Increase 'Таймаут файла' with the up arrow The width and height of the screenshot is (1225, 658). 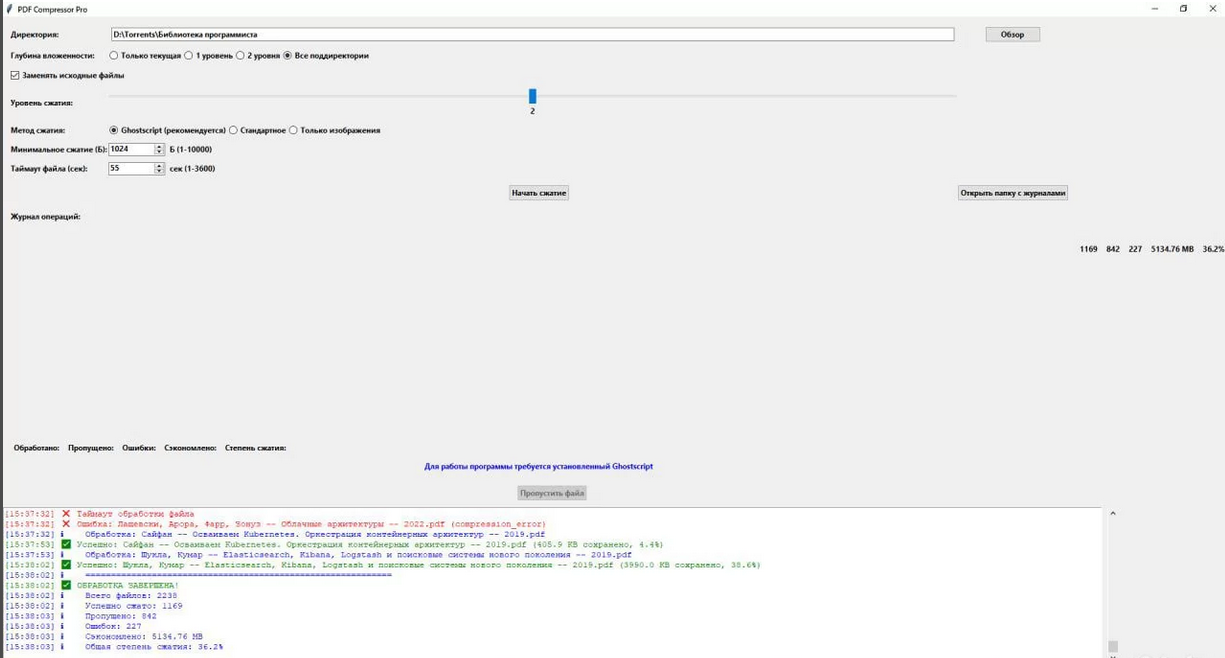point(159,166)
